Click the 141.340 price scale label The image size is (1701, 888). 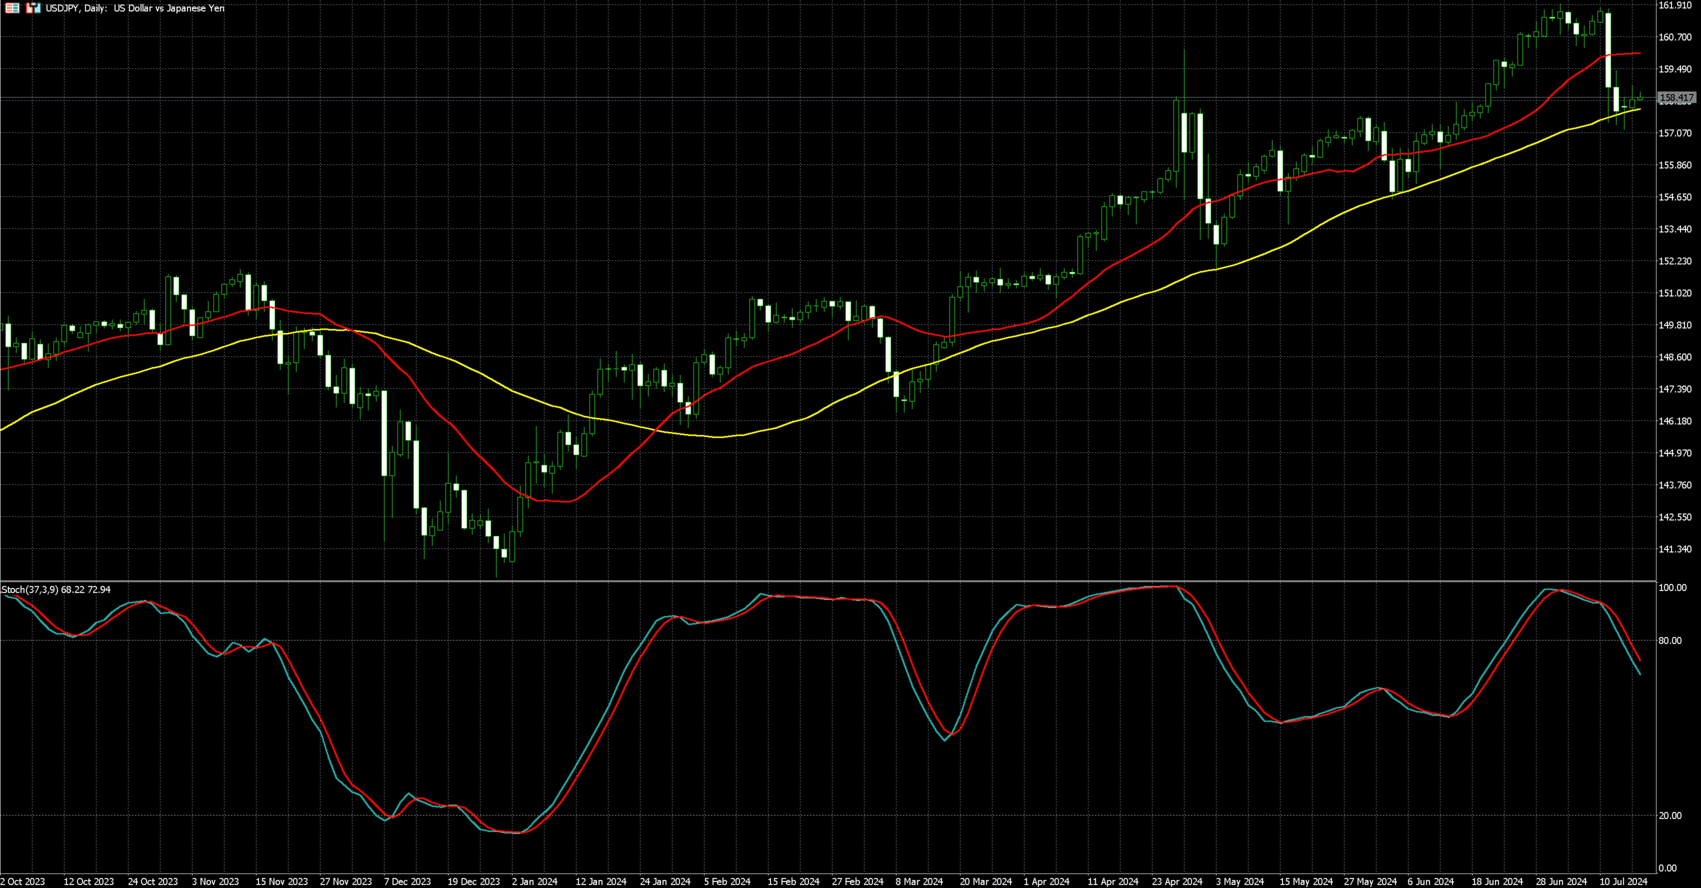(1675, 549)
